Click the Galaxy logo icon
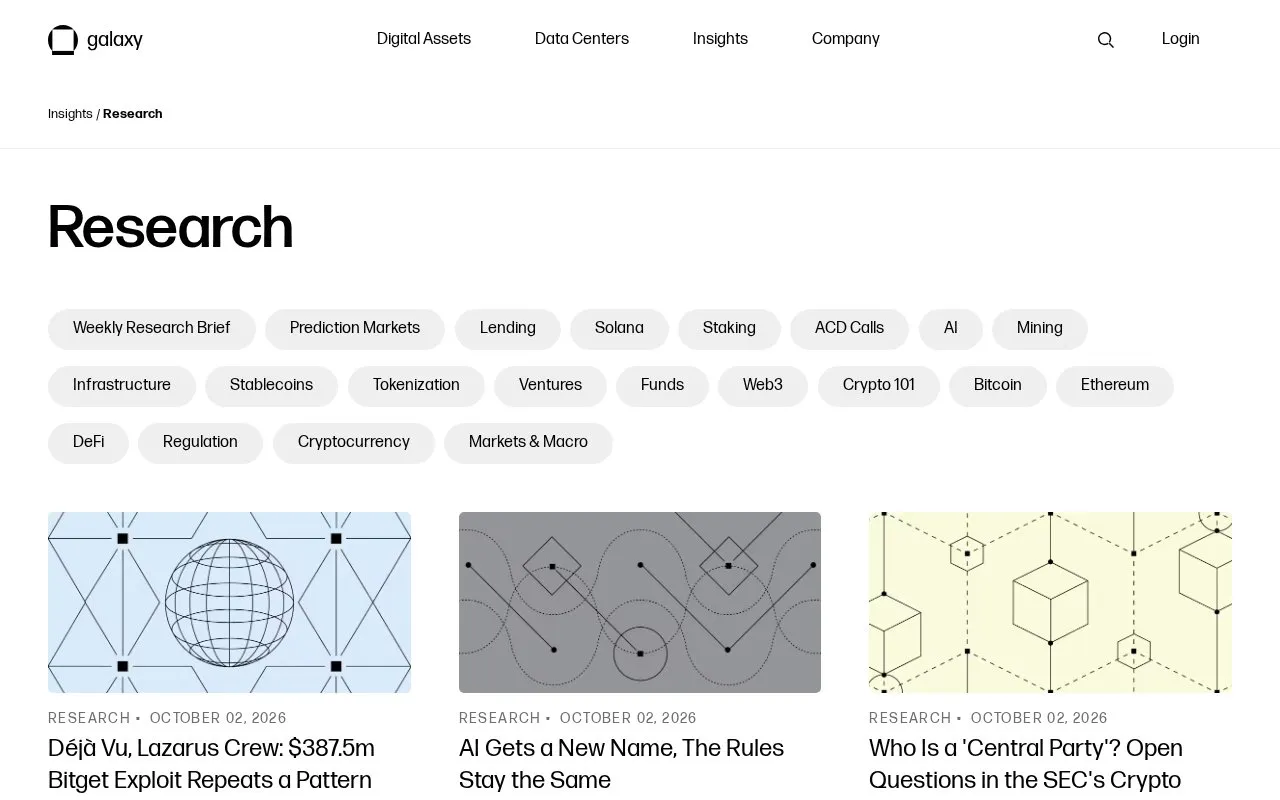 coord(63,40)
